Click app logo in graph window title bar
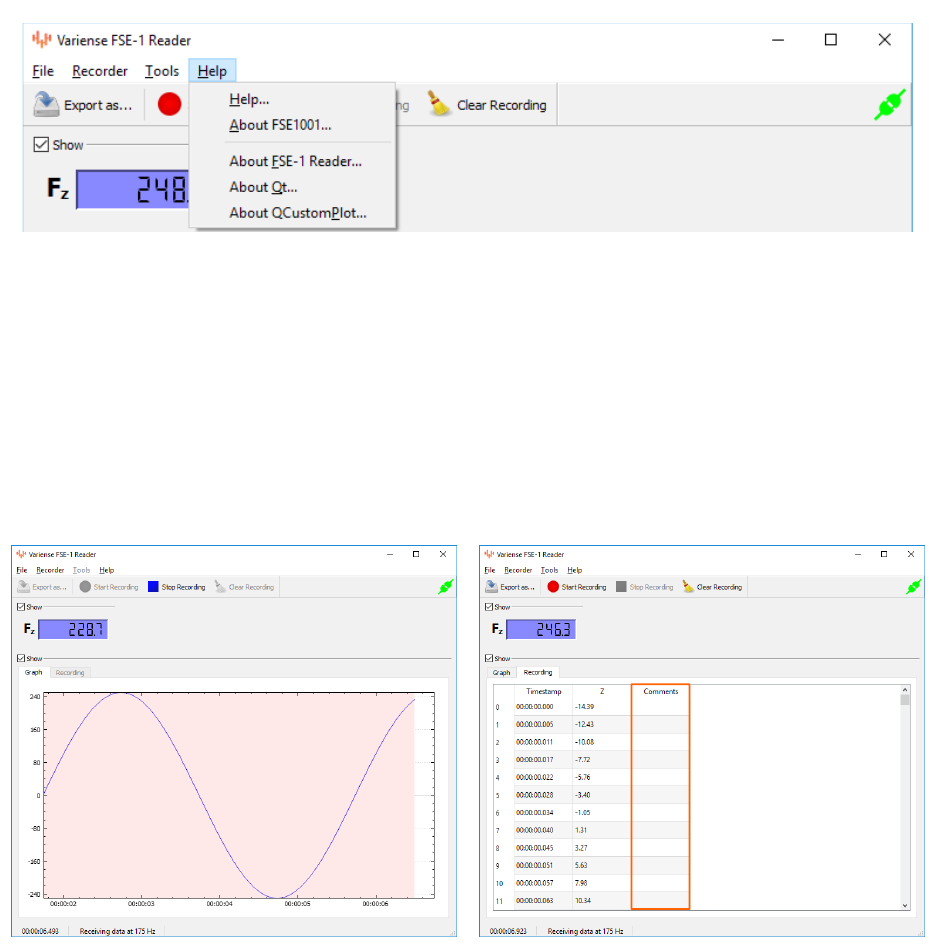Image resolution: width=937 pixels, height=950 pixels. [21, 554]
